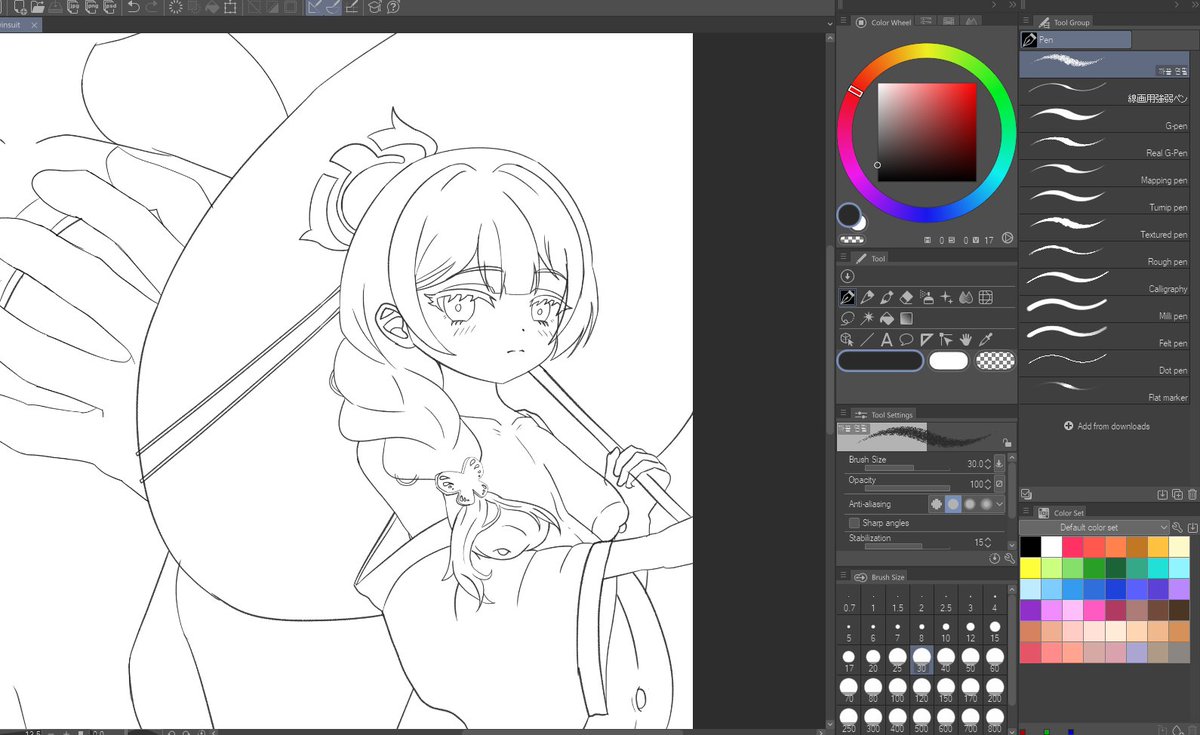Image resolution: width=1200 pixels, height=735 pixels.
Task: Choose the G-pen sub tool
Action: [1104, 119]
